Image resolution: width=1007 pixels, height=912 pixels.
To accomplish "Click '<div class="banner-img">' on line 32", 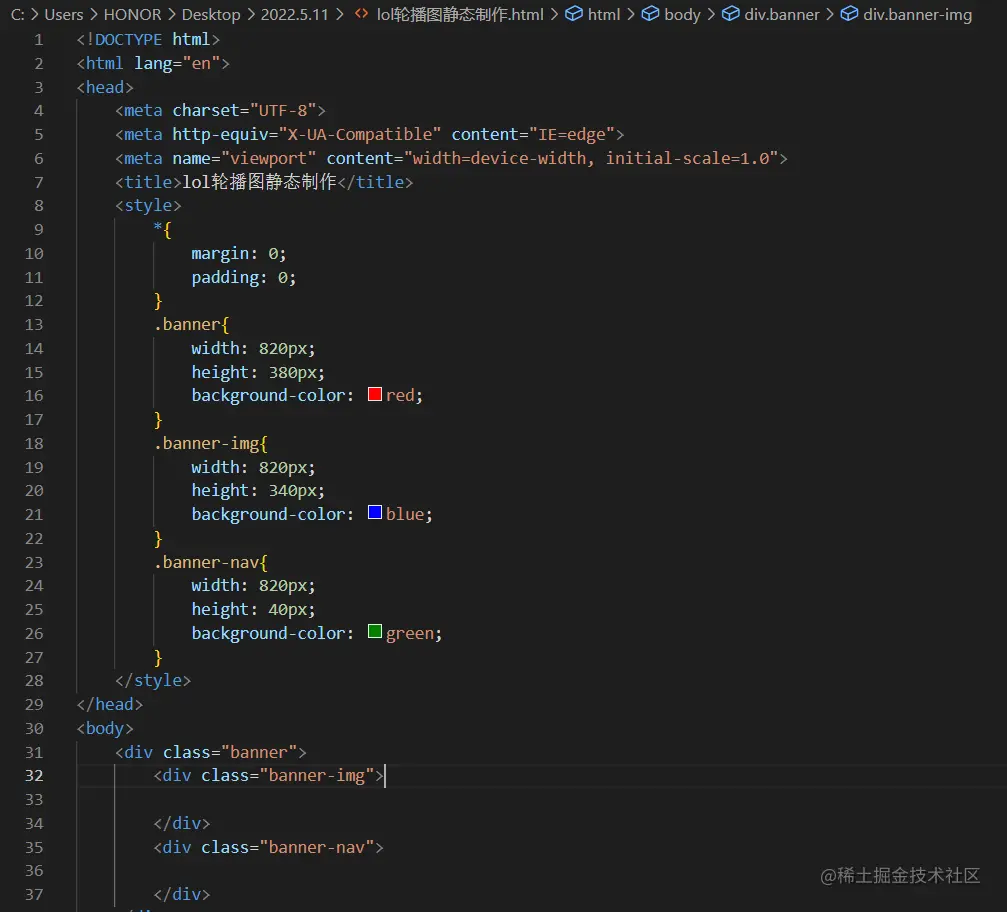I will tap(268, 776).
